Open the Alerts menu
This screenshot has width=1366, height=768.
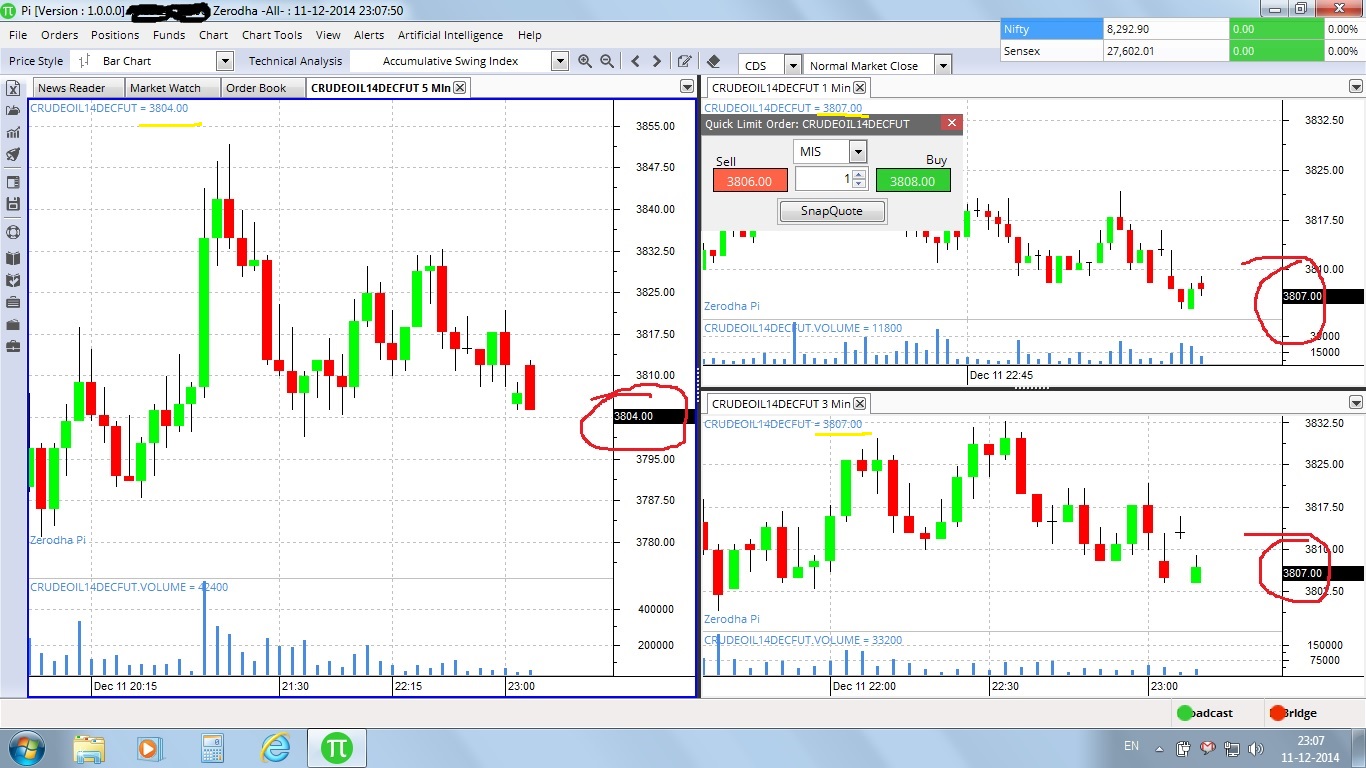click(369, 35)
